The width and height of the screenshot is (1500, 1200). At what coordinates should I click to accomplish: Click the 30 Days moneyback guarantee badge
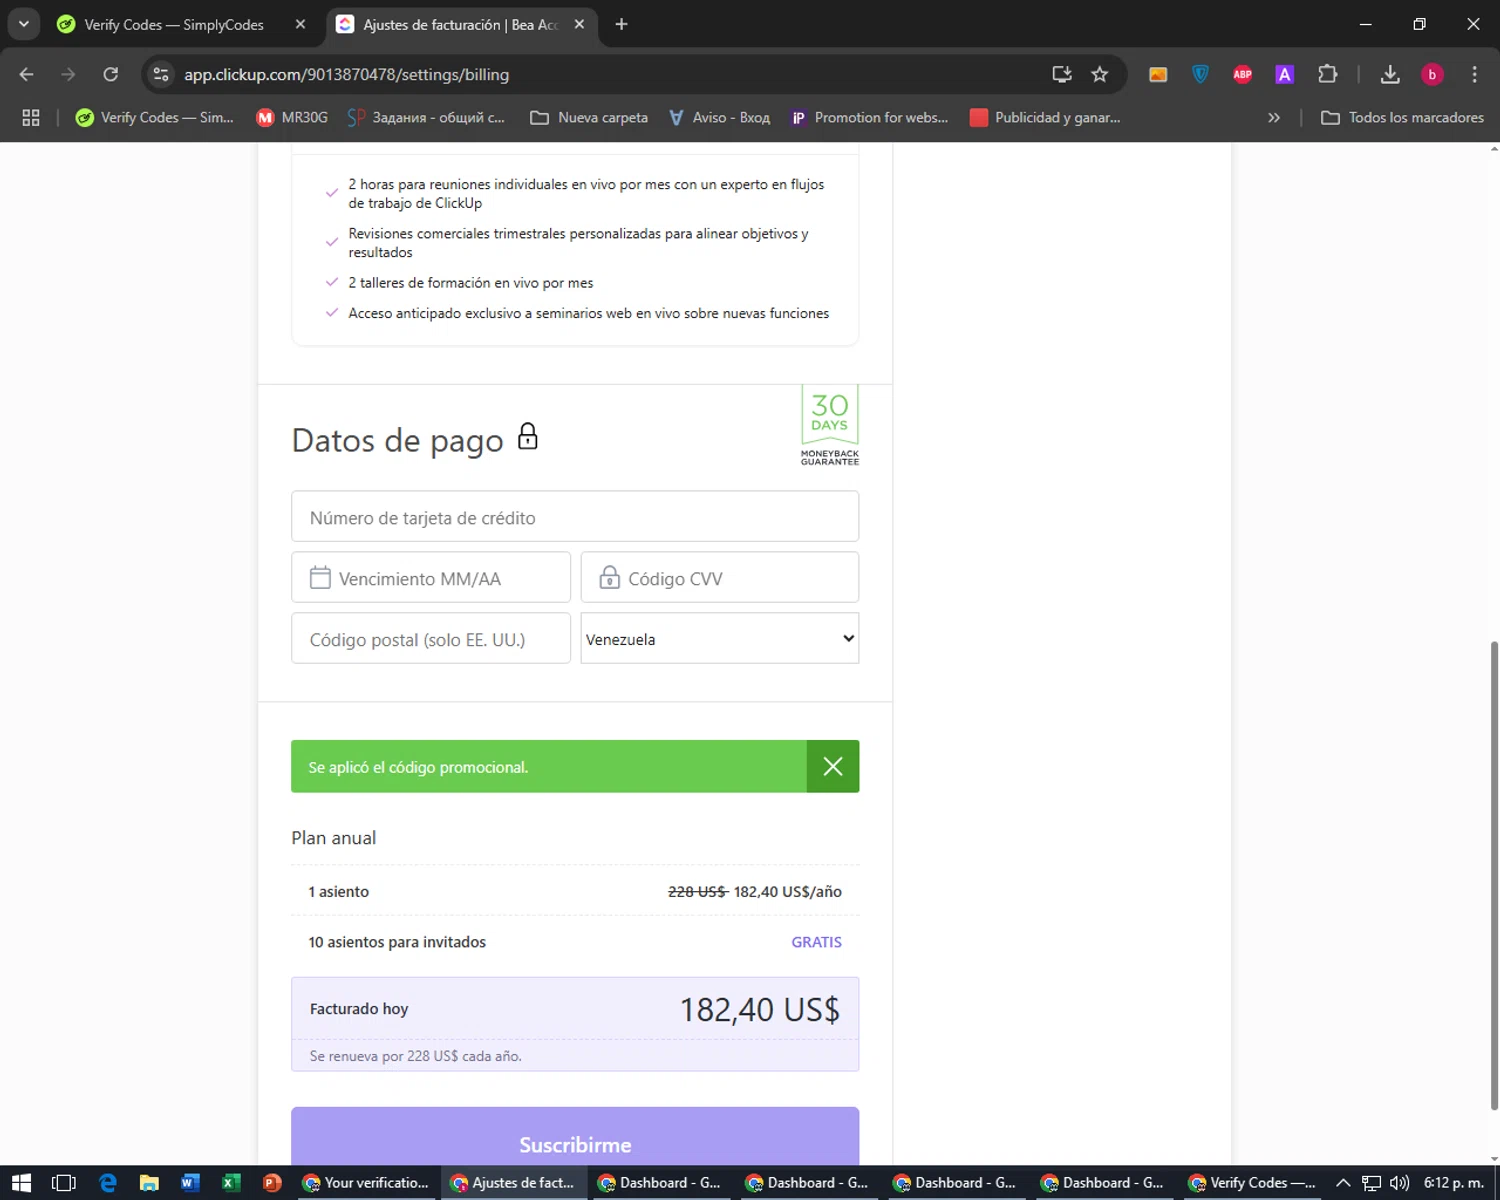pyautogui.click(x=830, y=427)
